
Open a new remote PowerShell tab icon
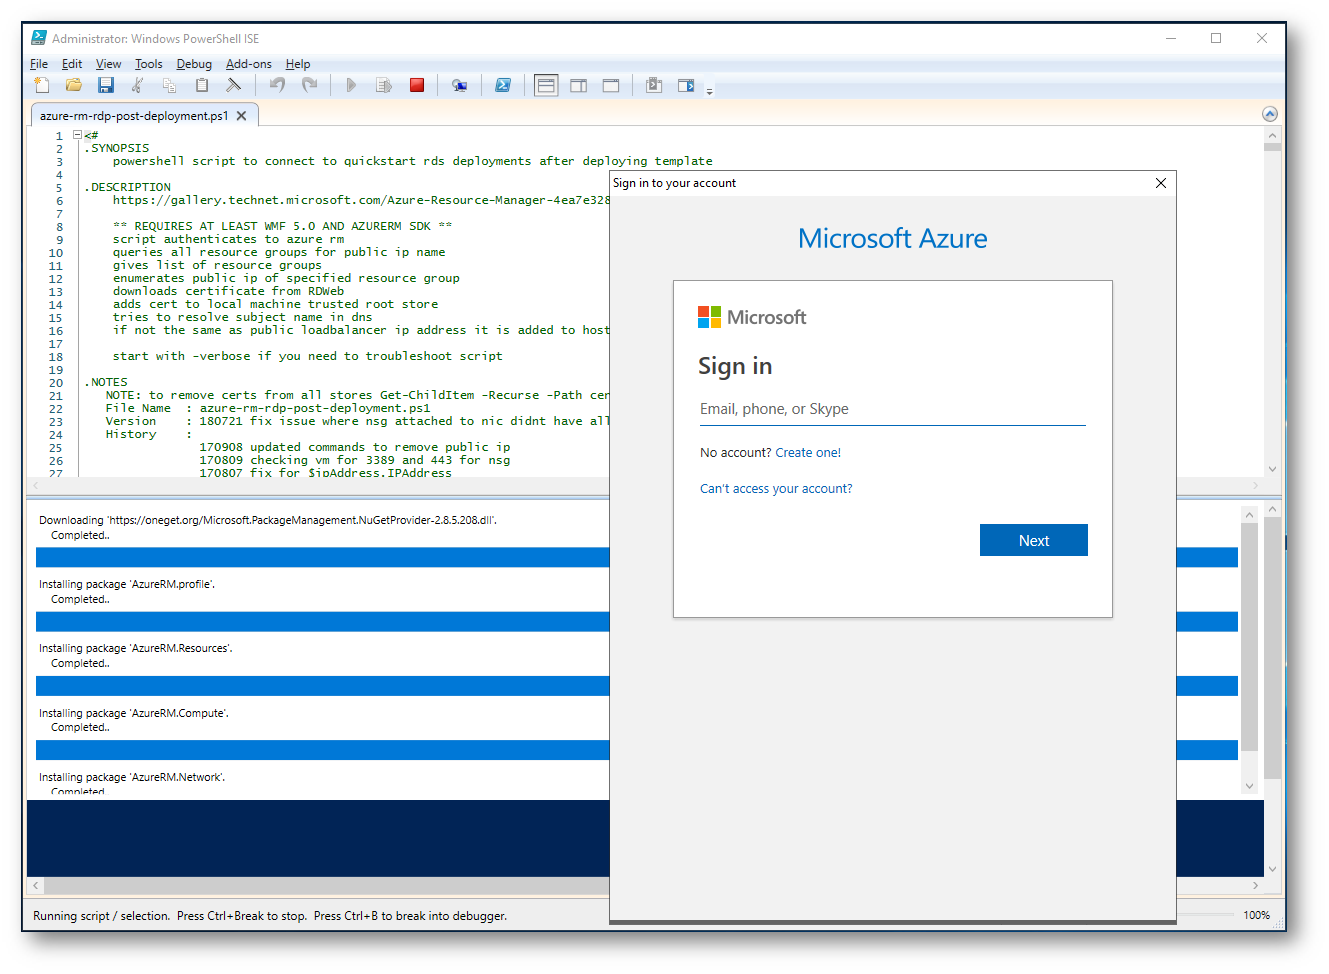coord(459,85)
